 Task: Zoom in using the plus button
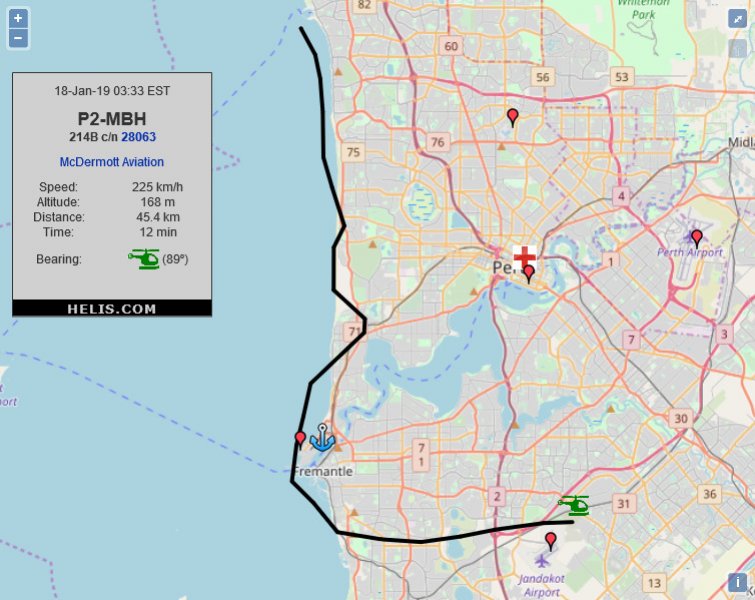[x=18, y=18]
